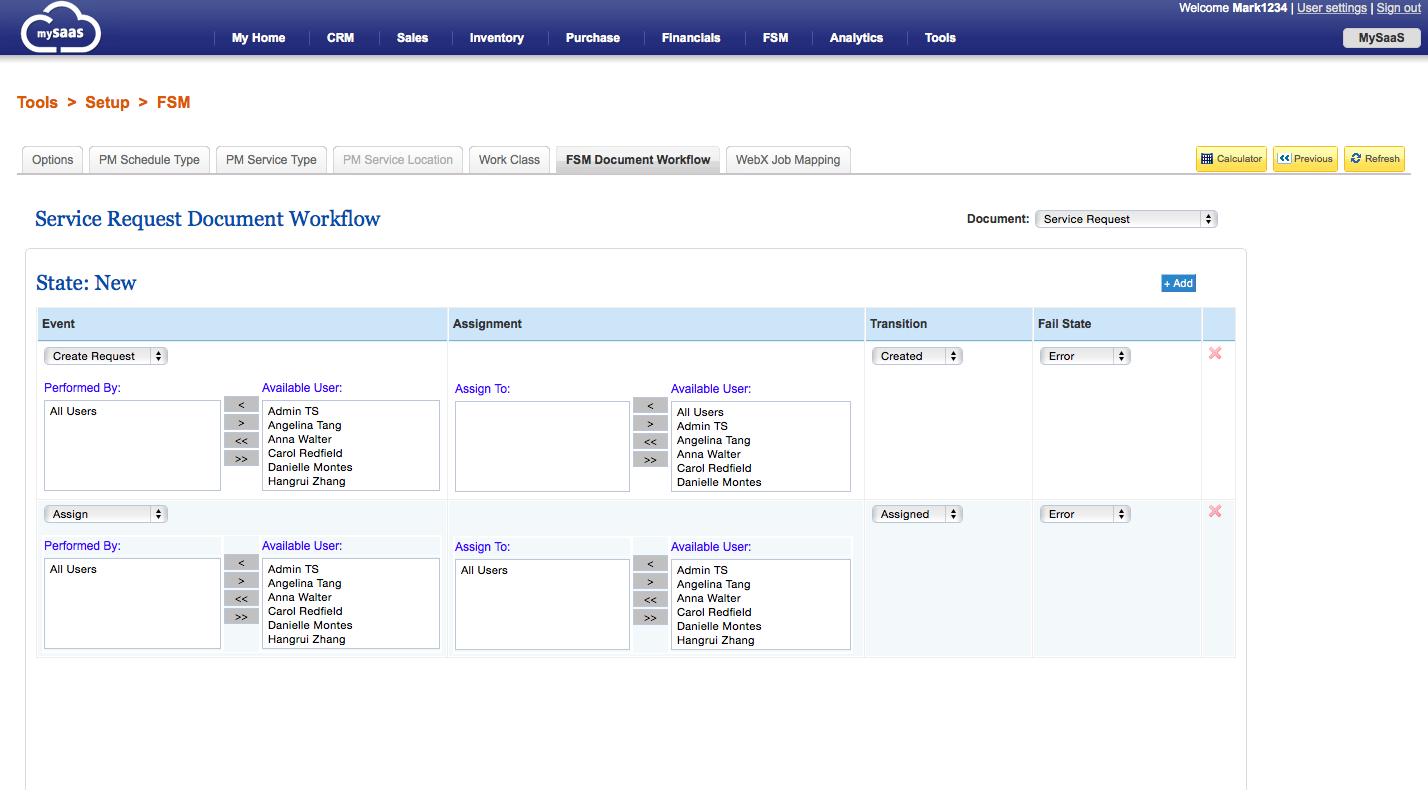Screen dimensions: 1428x790
Task: Open User settings link
Action: coord(1332,8)
